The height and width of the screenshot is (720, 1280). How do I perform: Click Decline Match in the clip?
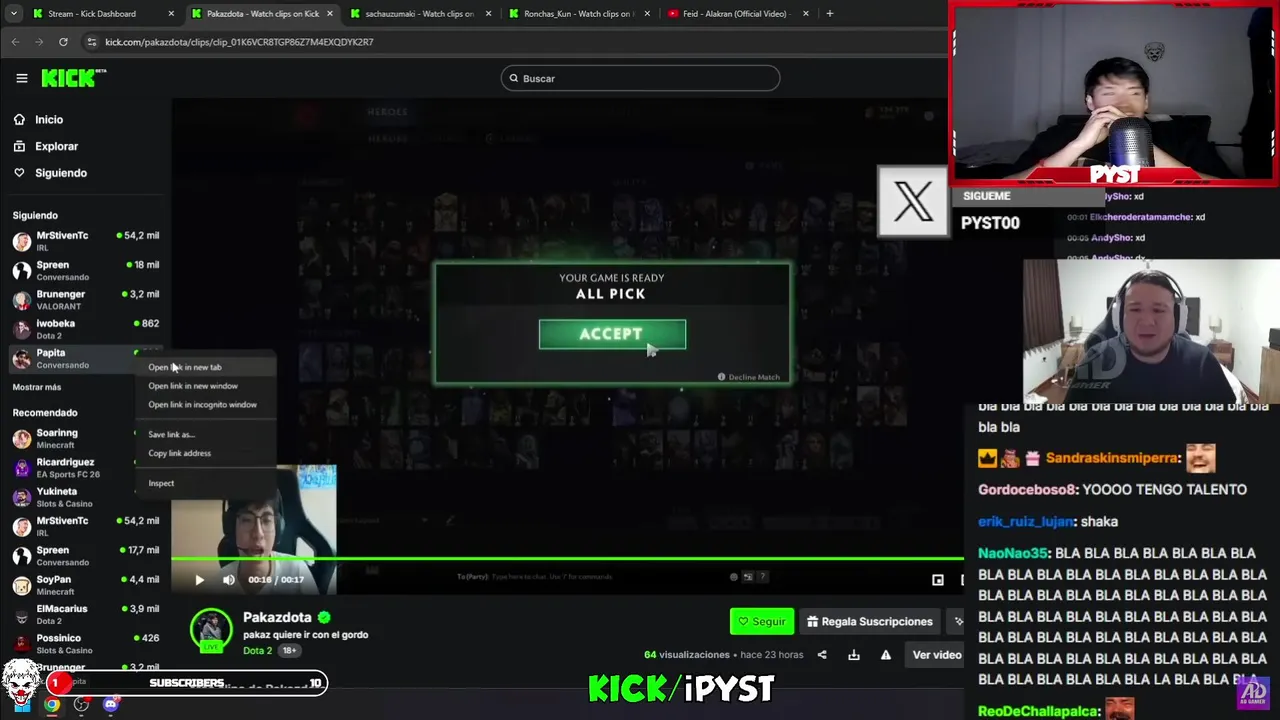748,377
